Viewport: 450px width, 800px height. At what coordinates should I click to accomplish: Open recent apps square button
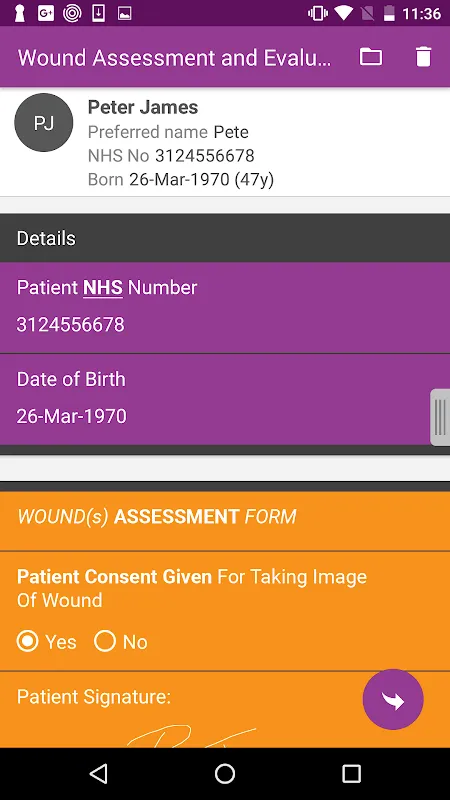351,773
